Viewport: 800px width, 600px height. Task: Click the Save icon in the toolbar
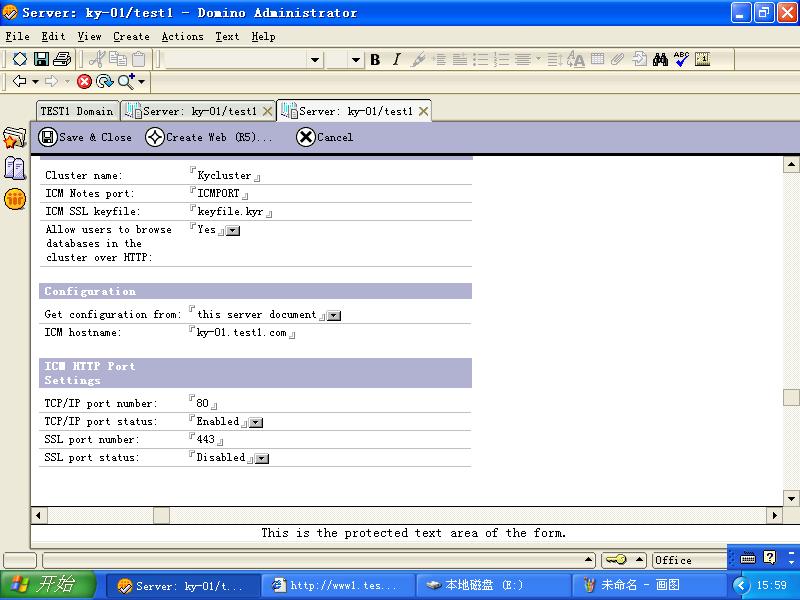click(x=41, y=60)
